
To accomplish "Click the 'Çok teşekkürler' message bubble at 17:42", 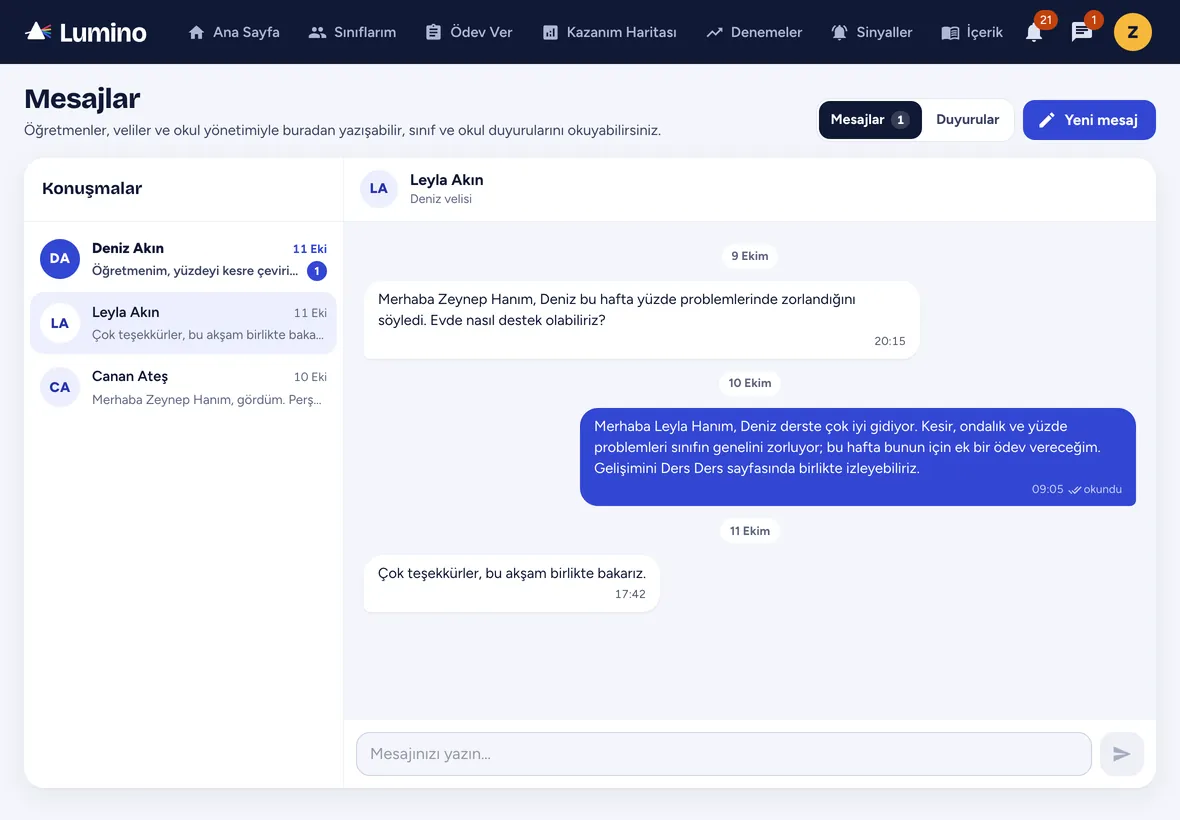I will [x=512, y=583].
